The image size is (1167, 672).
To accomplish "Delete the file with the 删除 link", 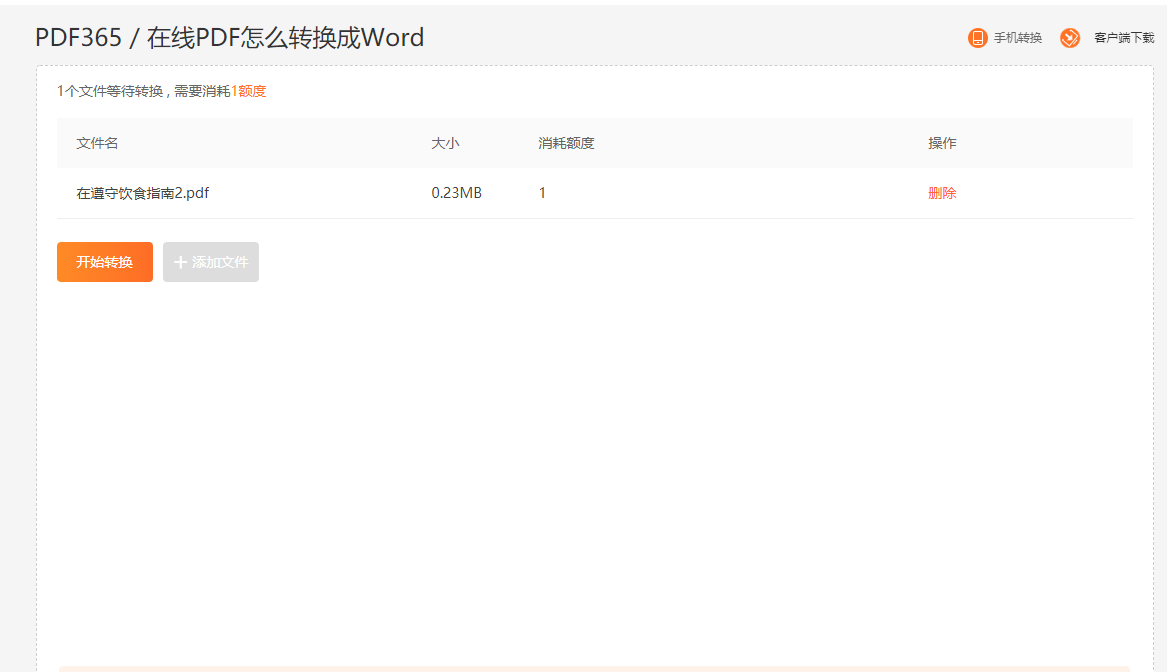I will coord(942,193).
